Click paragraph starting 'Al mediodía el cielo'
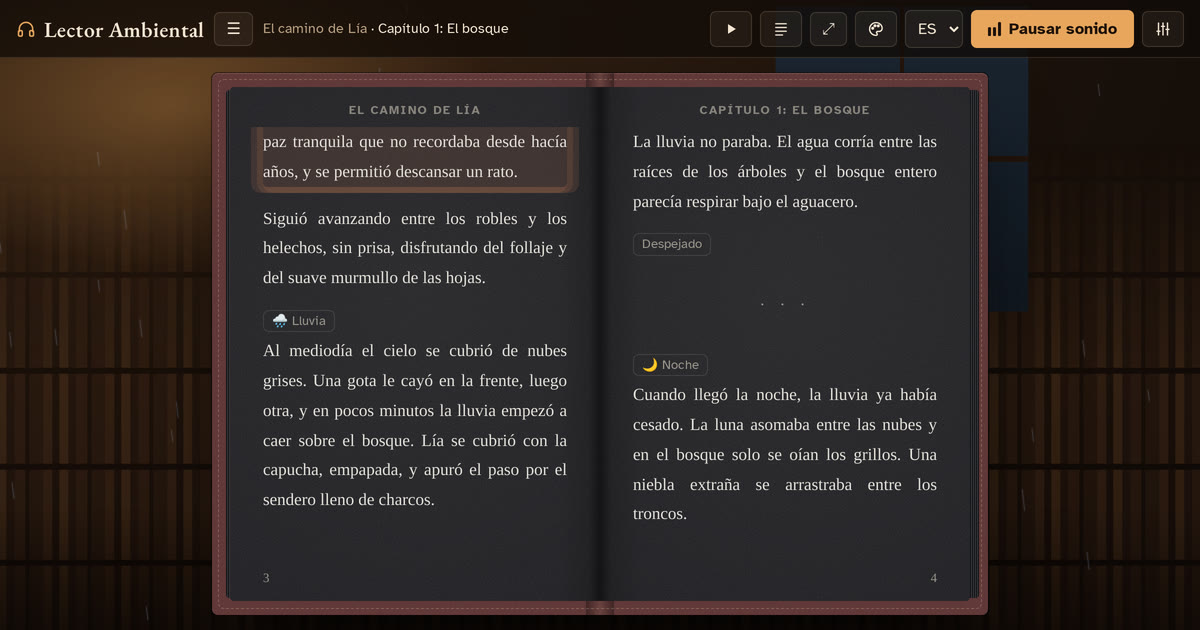This screenshot has height=630, width=1200. pos(415,425)
